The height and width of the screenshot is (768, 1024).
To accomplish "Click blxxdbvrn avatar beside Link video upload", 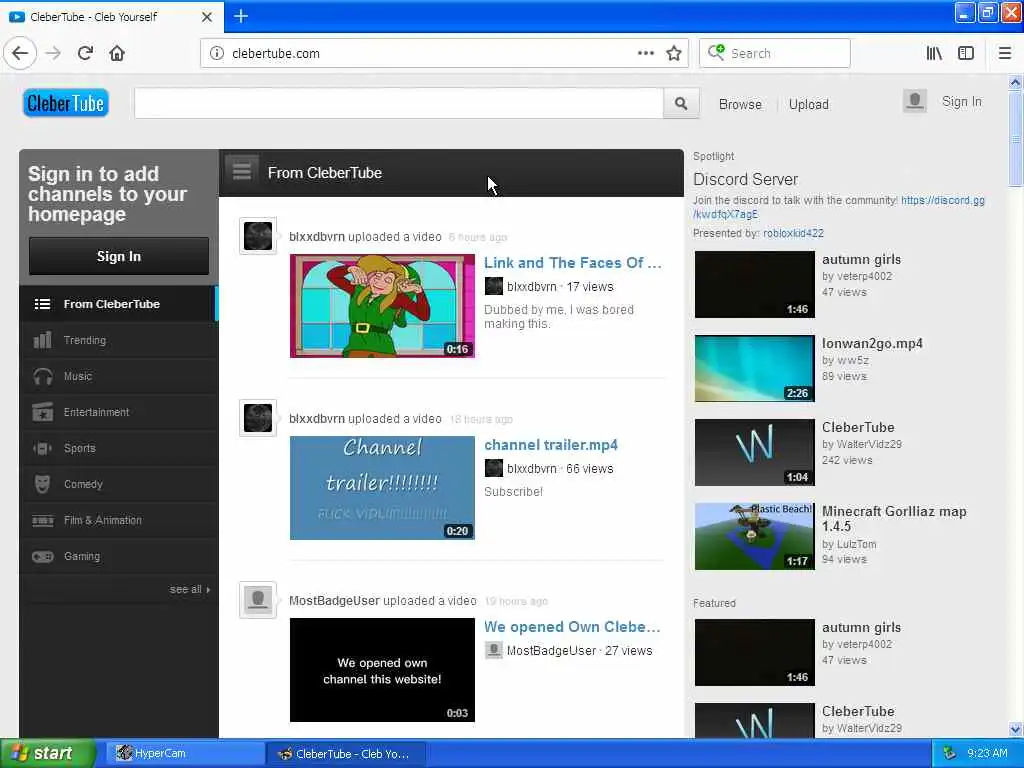I will pos(258,236).
